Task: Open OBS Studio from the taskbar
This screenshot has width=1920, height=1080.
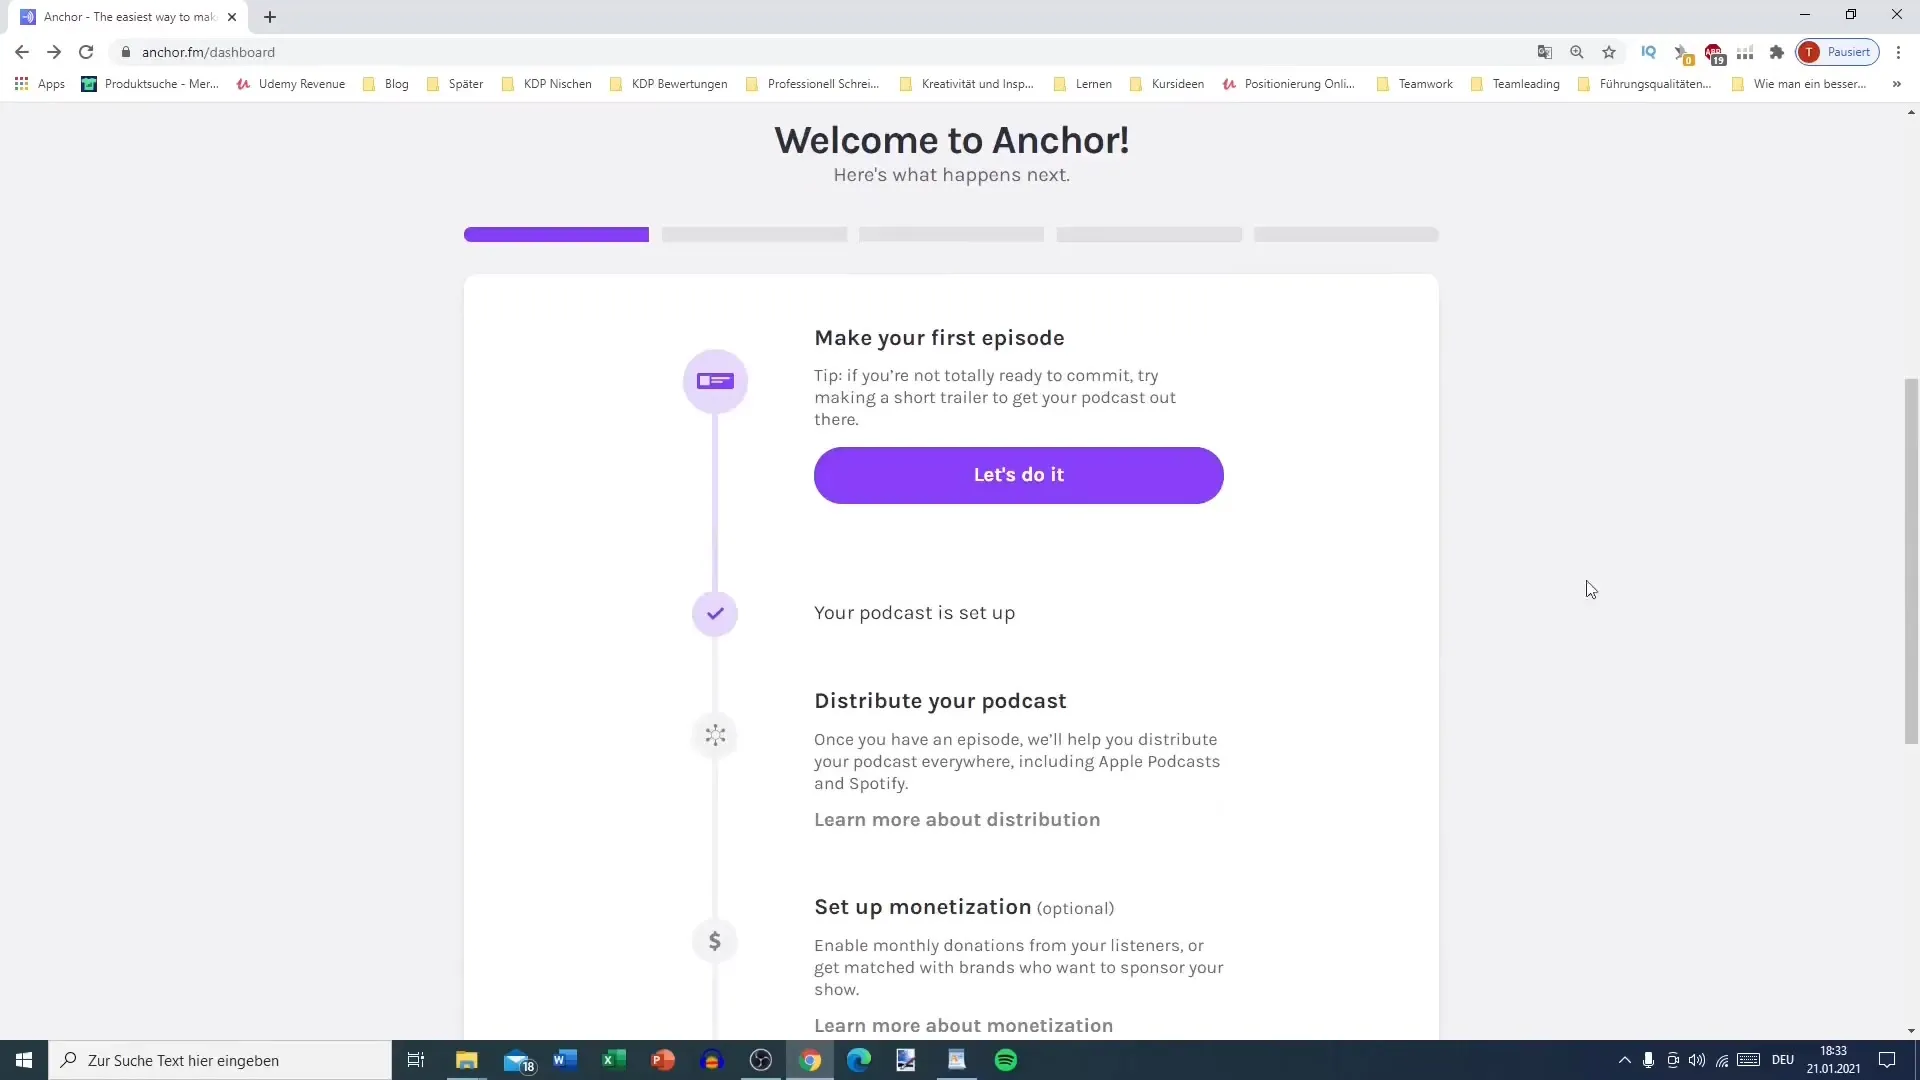Action: (761, 1060)
